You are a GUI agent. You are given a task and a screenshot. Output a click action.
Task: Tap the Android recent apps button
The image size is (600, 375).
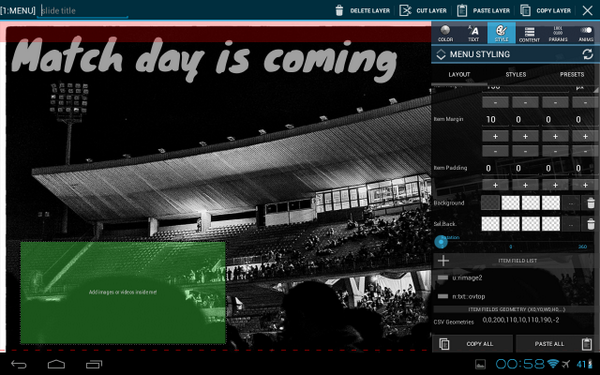(x=94, y=365)
